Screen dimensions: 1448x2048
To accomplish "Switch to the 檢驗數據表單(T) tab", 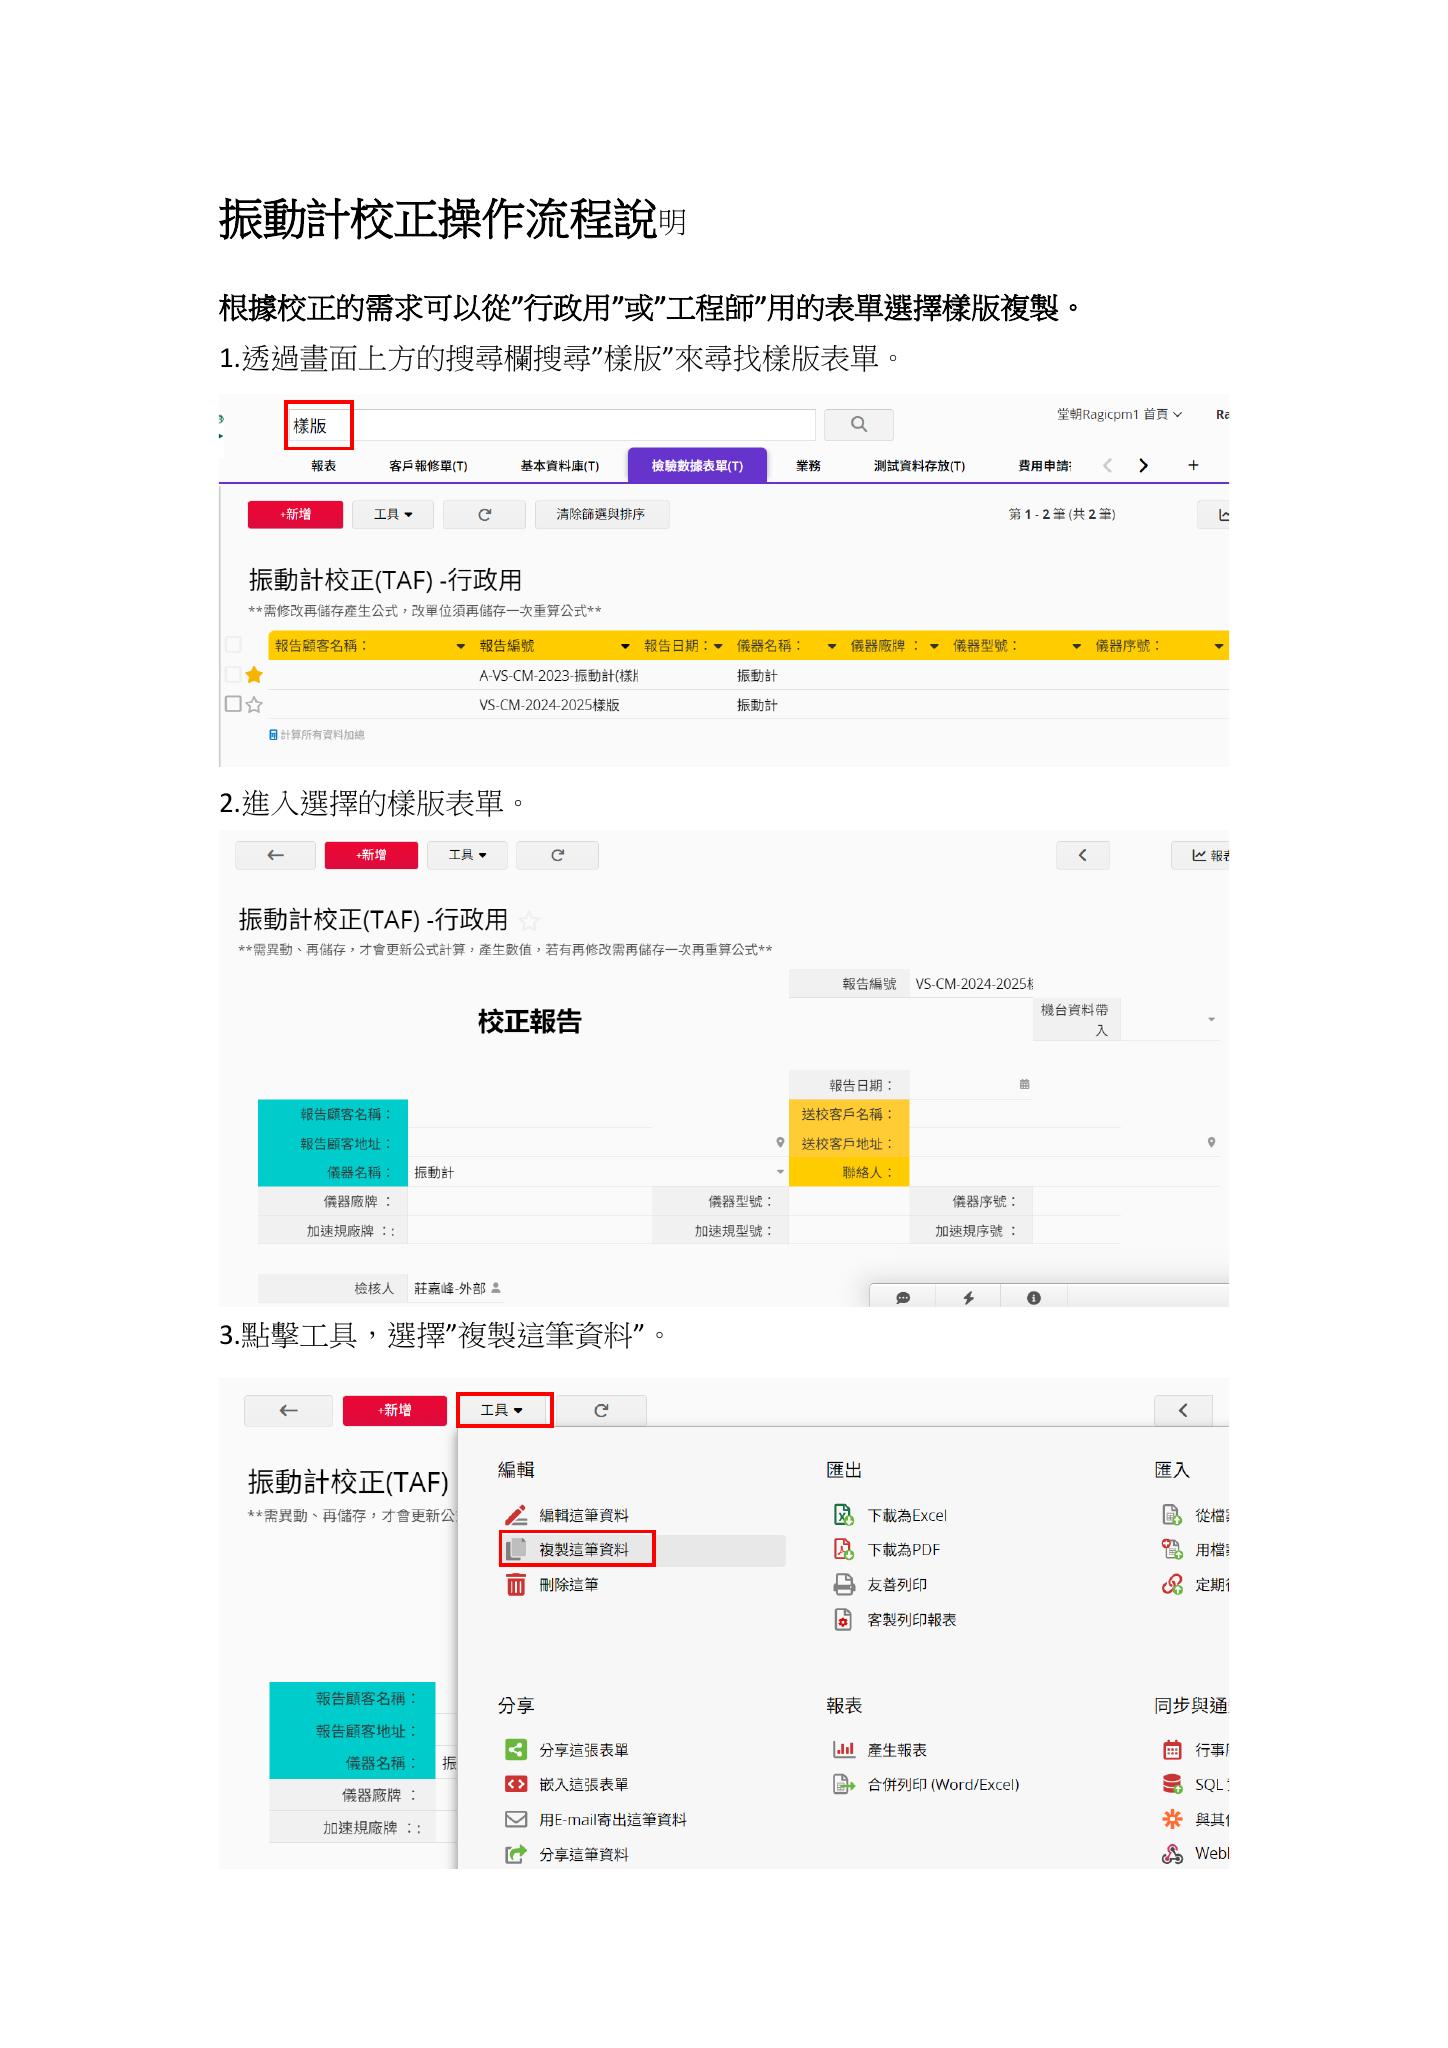I will (696, 466).
